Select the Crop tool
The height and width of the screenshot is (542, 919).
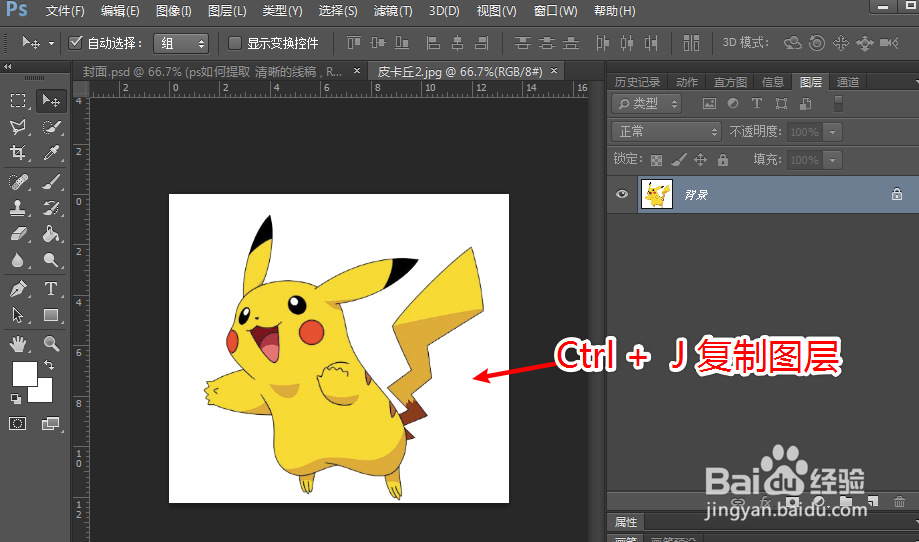coord(18,152)
